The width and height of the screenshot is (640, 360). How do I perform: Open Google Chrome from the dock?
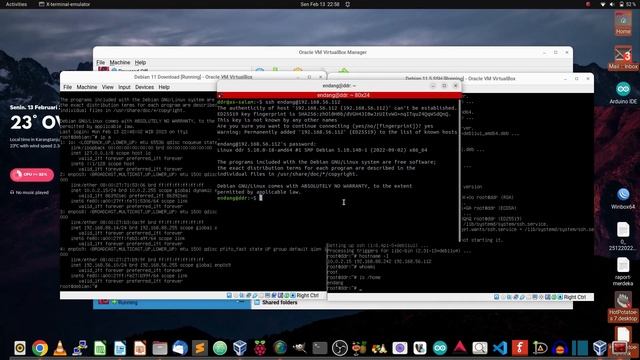(40, 348)
